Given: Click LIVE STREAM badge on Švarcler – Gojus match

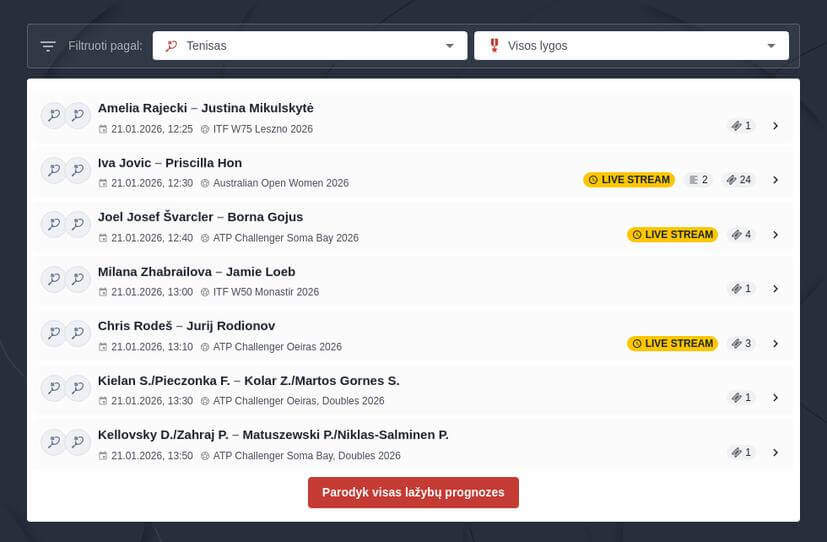Looking at the screenshot, I should pyautogui.click(x=672, y=235).
